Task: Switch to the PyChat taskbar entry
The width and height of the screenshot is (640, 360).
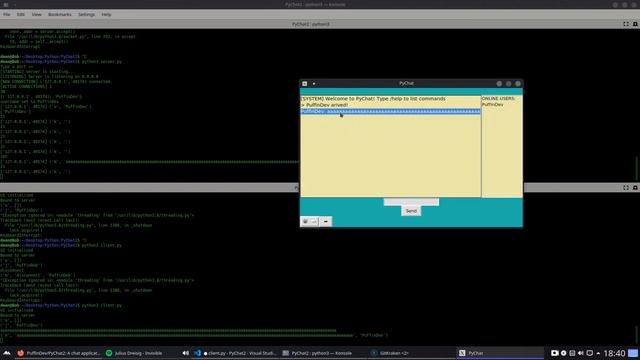Action: [500, 353]
